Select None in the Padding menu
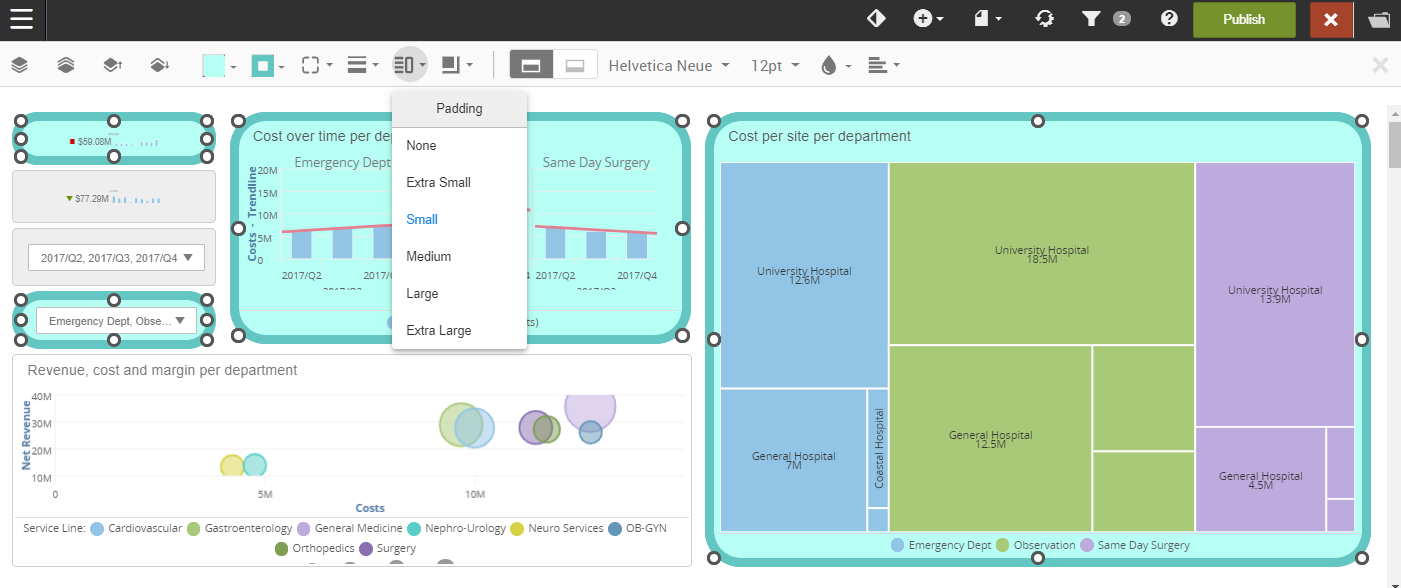Viewport: 1401px width, 588px height. (421, 146)
